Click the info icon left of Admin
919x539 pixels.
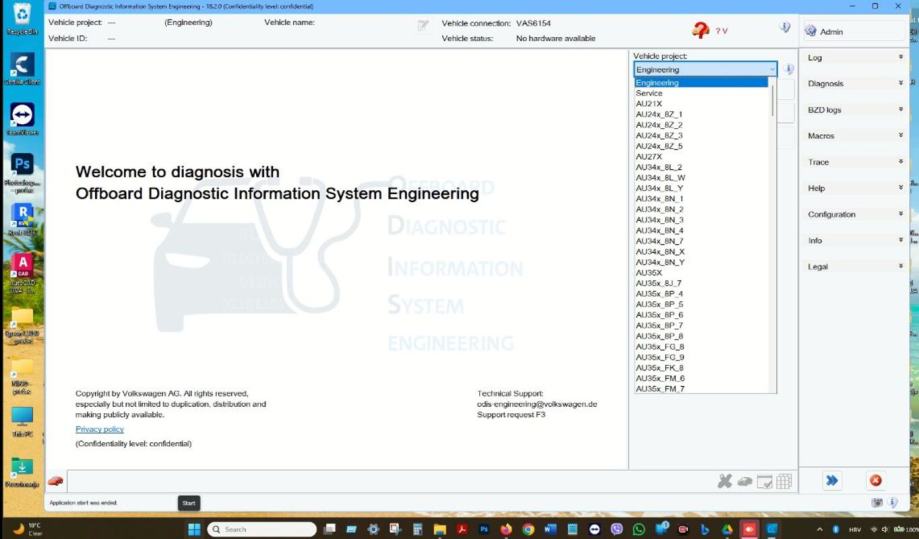(785, 28)
